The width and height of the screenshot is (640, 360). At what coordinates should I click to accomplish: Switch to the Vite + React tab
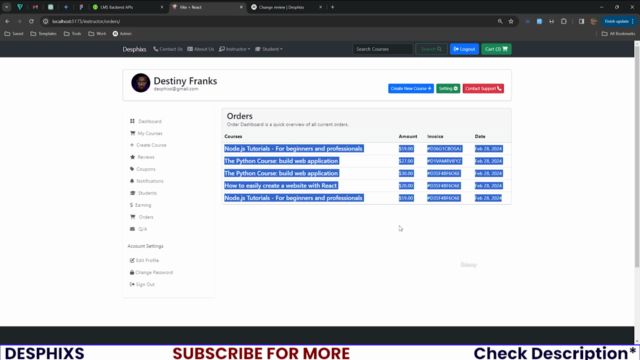point(207,7)
